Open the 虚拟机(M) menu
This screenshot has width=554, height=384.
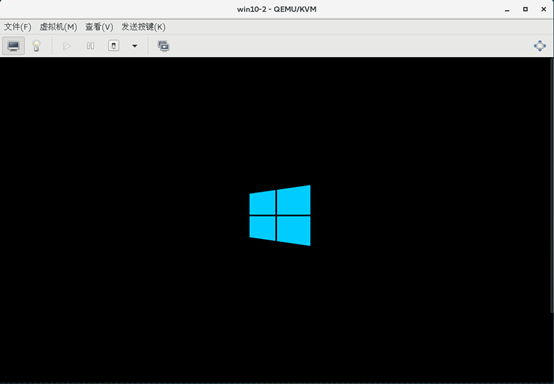pyautogui.click(x=58, y=27)
